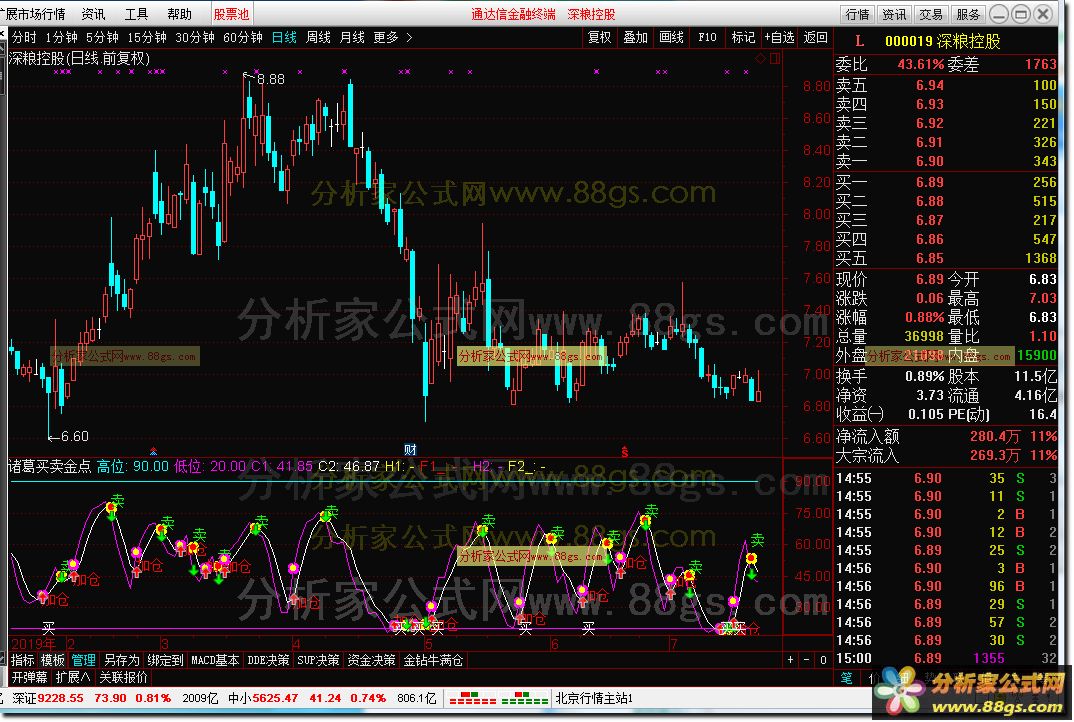Click the 买一 6.89 bid row
This screenshot has height=722, width=1074.
coord(946,182)
